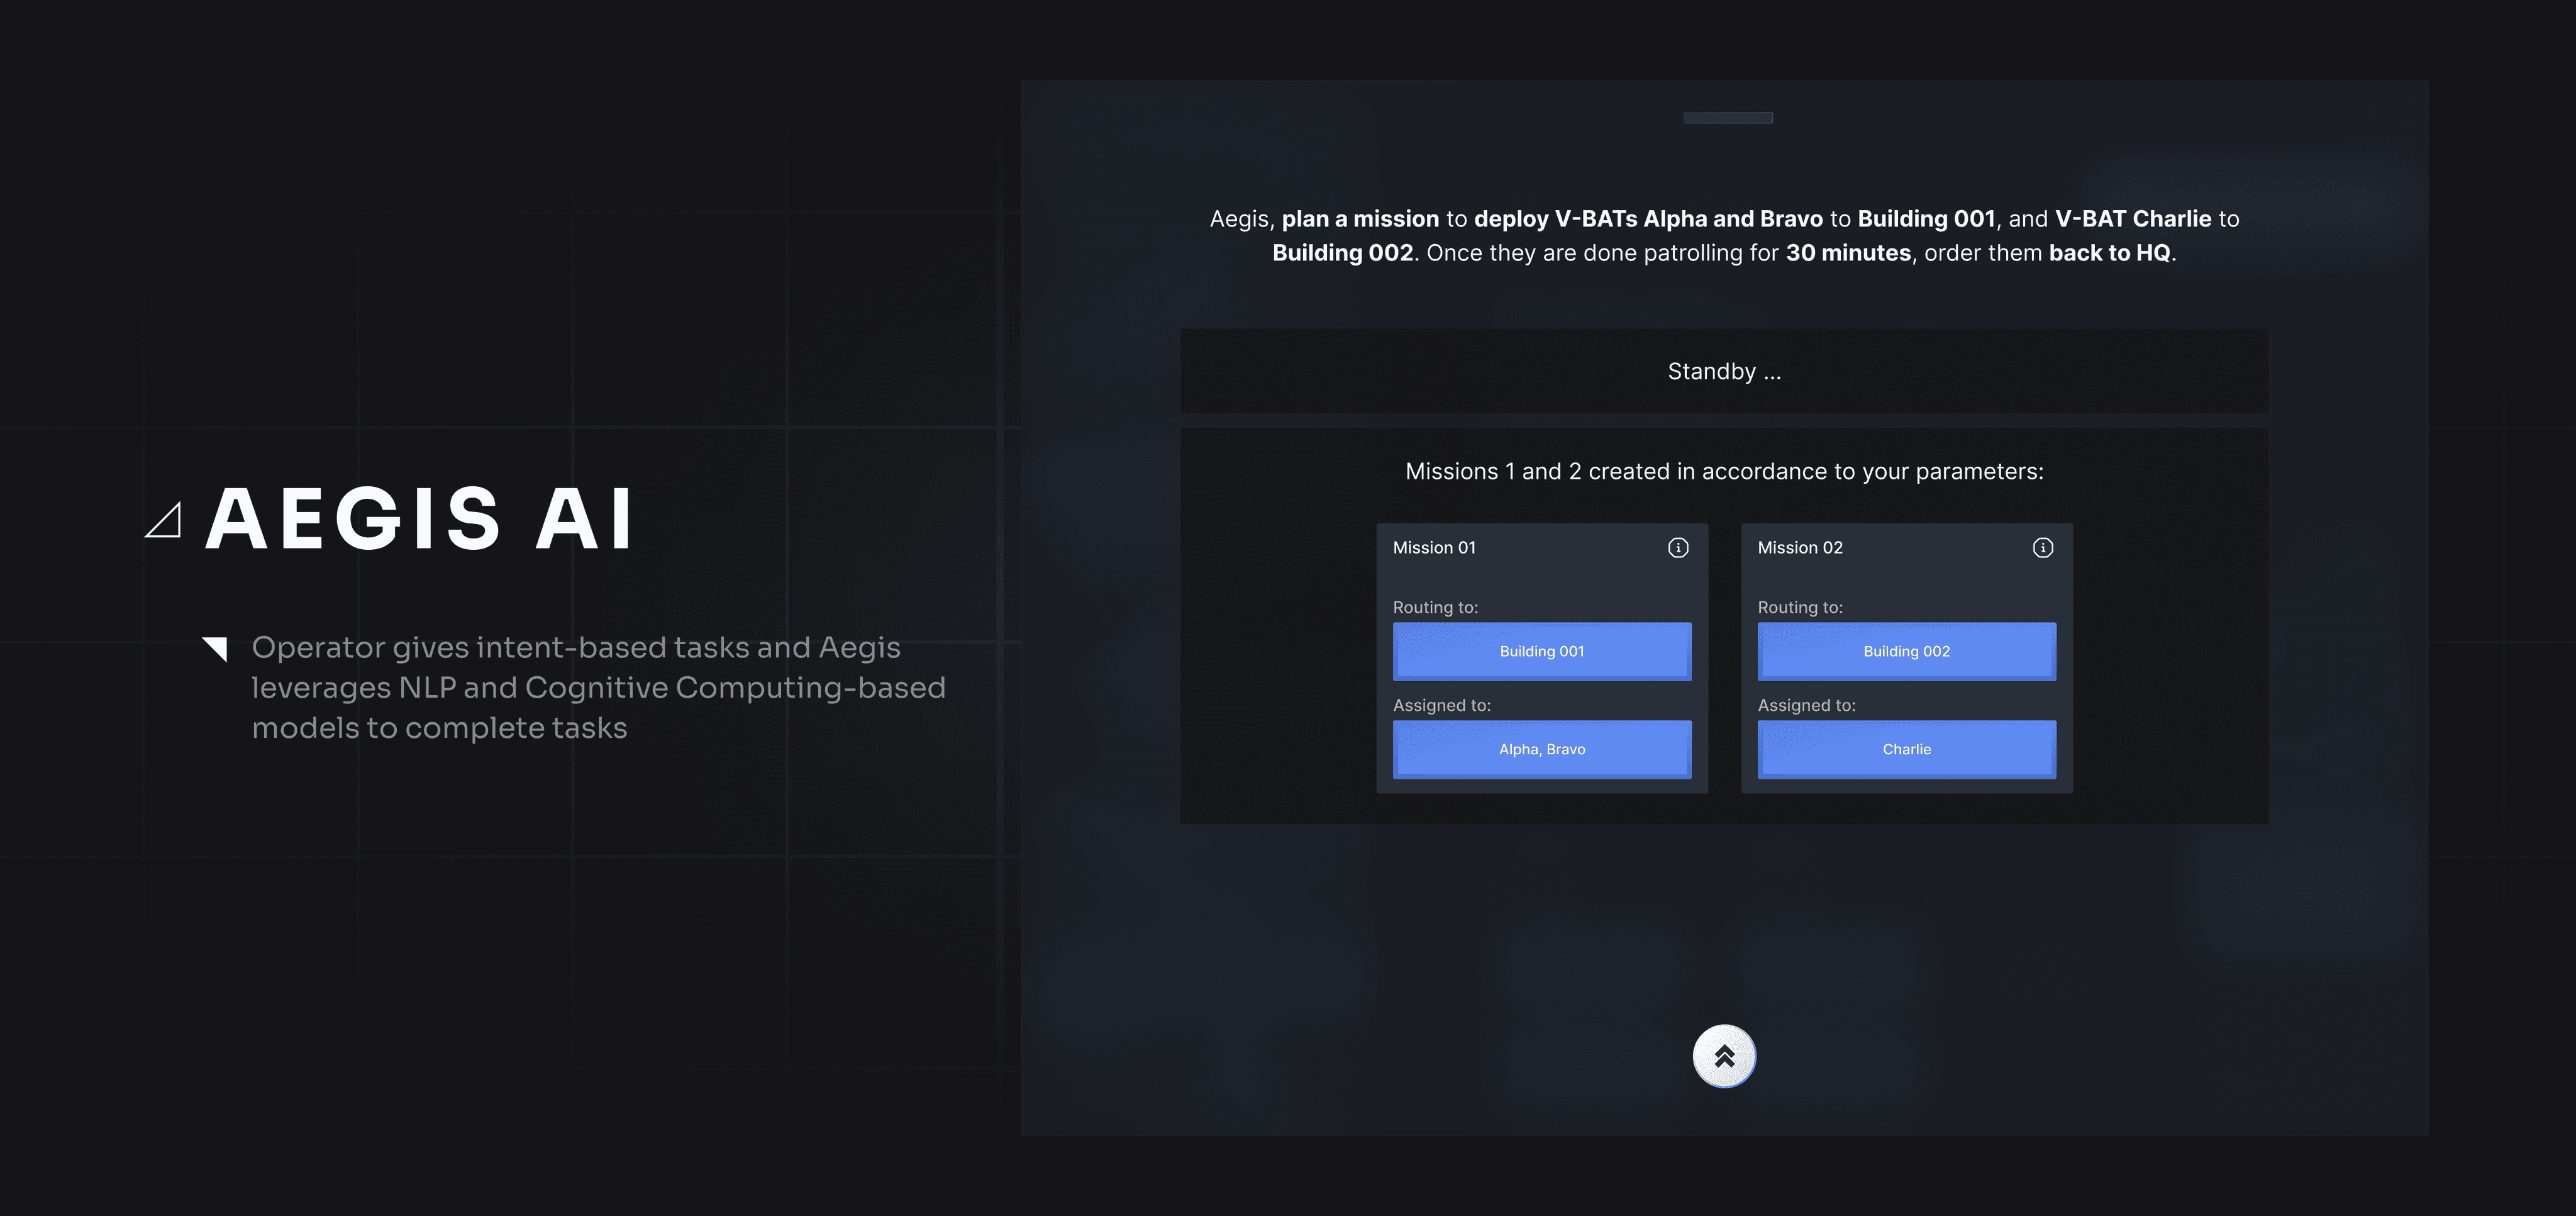
Task: Click the 'Operator gives intent-based tasks' description
Action: (598, 688)
